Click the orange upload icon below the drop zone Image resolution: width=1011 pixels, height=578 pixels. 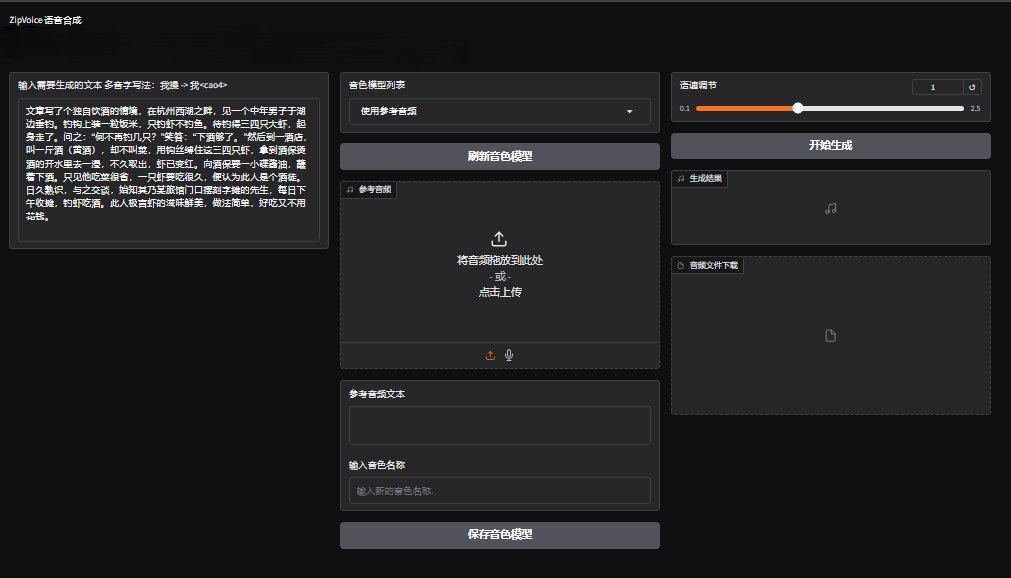pos(490,355)
